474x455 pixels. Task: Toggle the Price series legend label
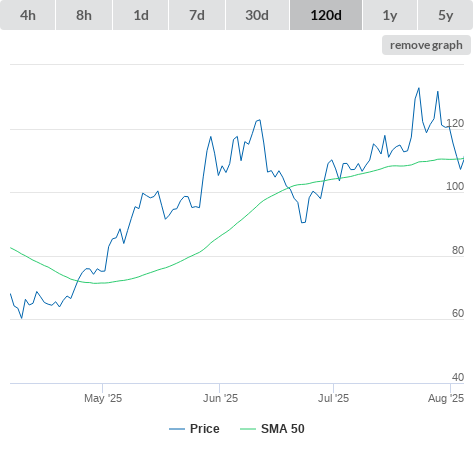204,429
